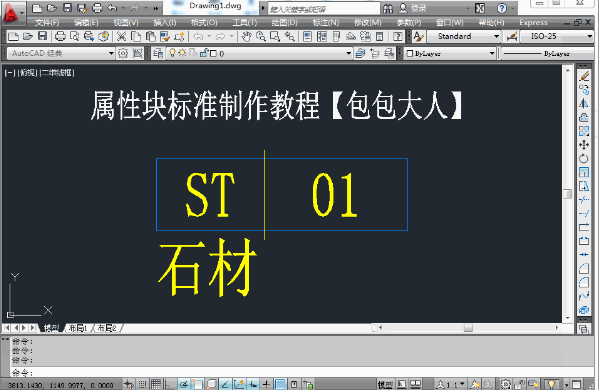Activate the Pan hand tool
This screenshot has height=390, width=600.
tap(246, 36)
